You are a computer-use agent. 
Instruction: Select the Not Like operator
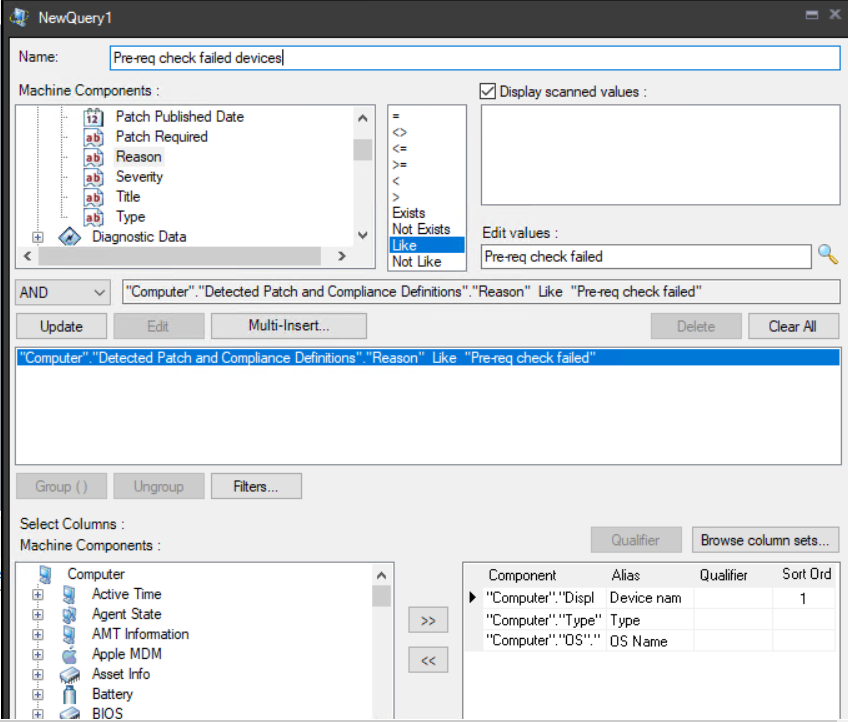(415, 261)
